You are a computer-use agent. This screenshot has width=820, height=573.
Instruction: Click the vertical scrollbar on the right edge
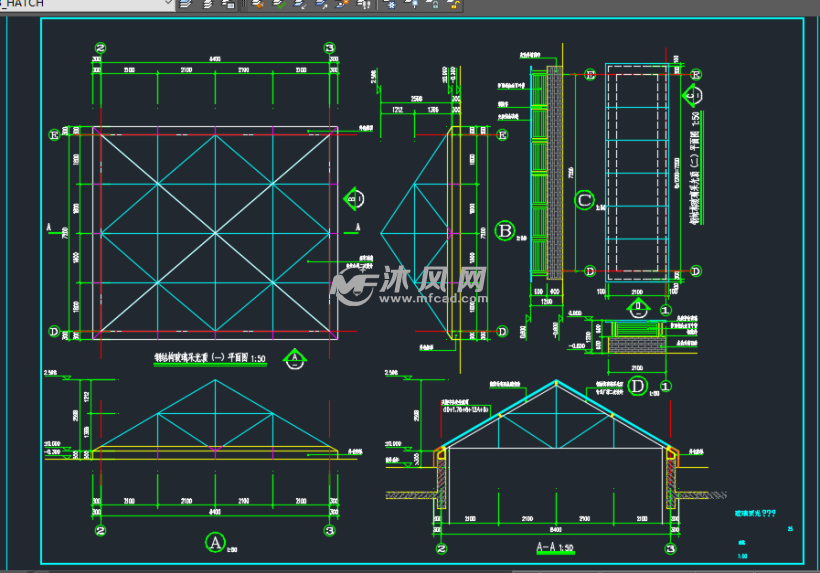click(x=812, y=290)
